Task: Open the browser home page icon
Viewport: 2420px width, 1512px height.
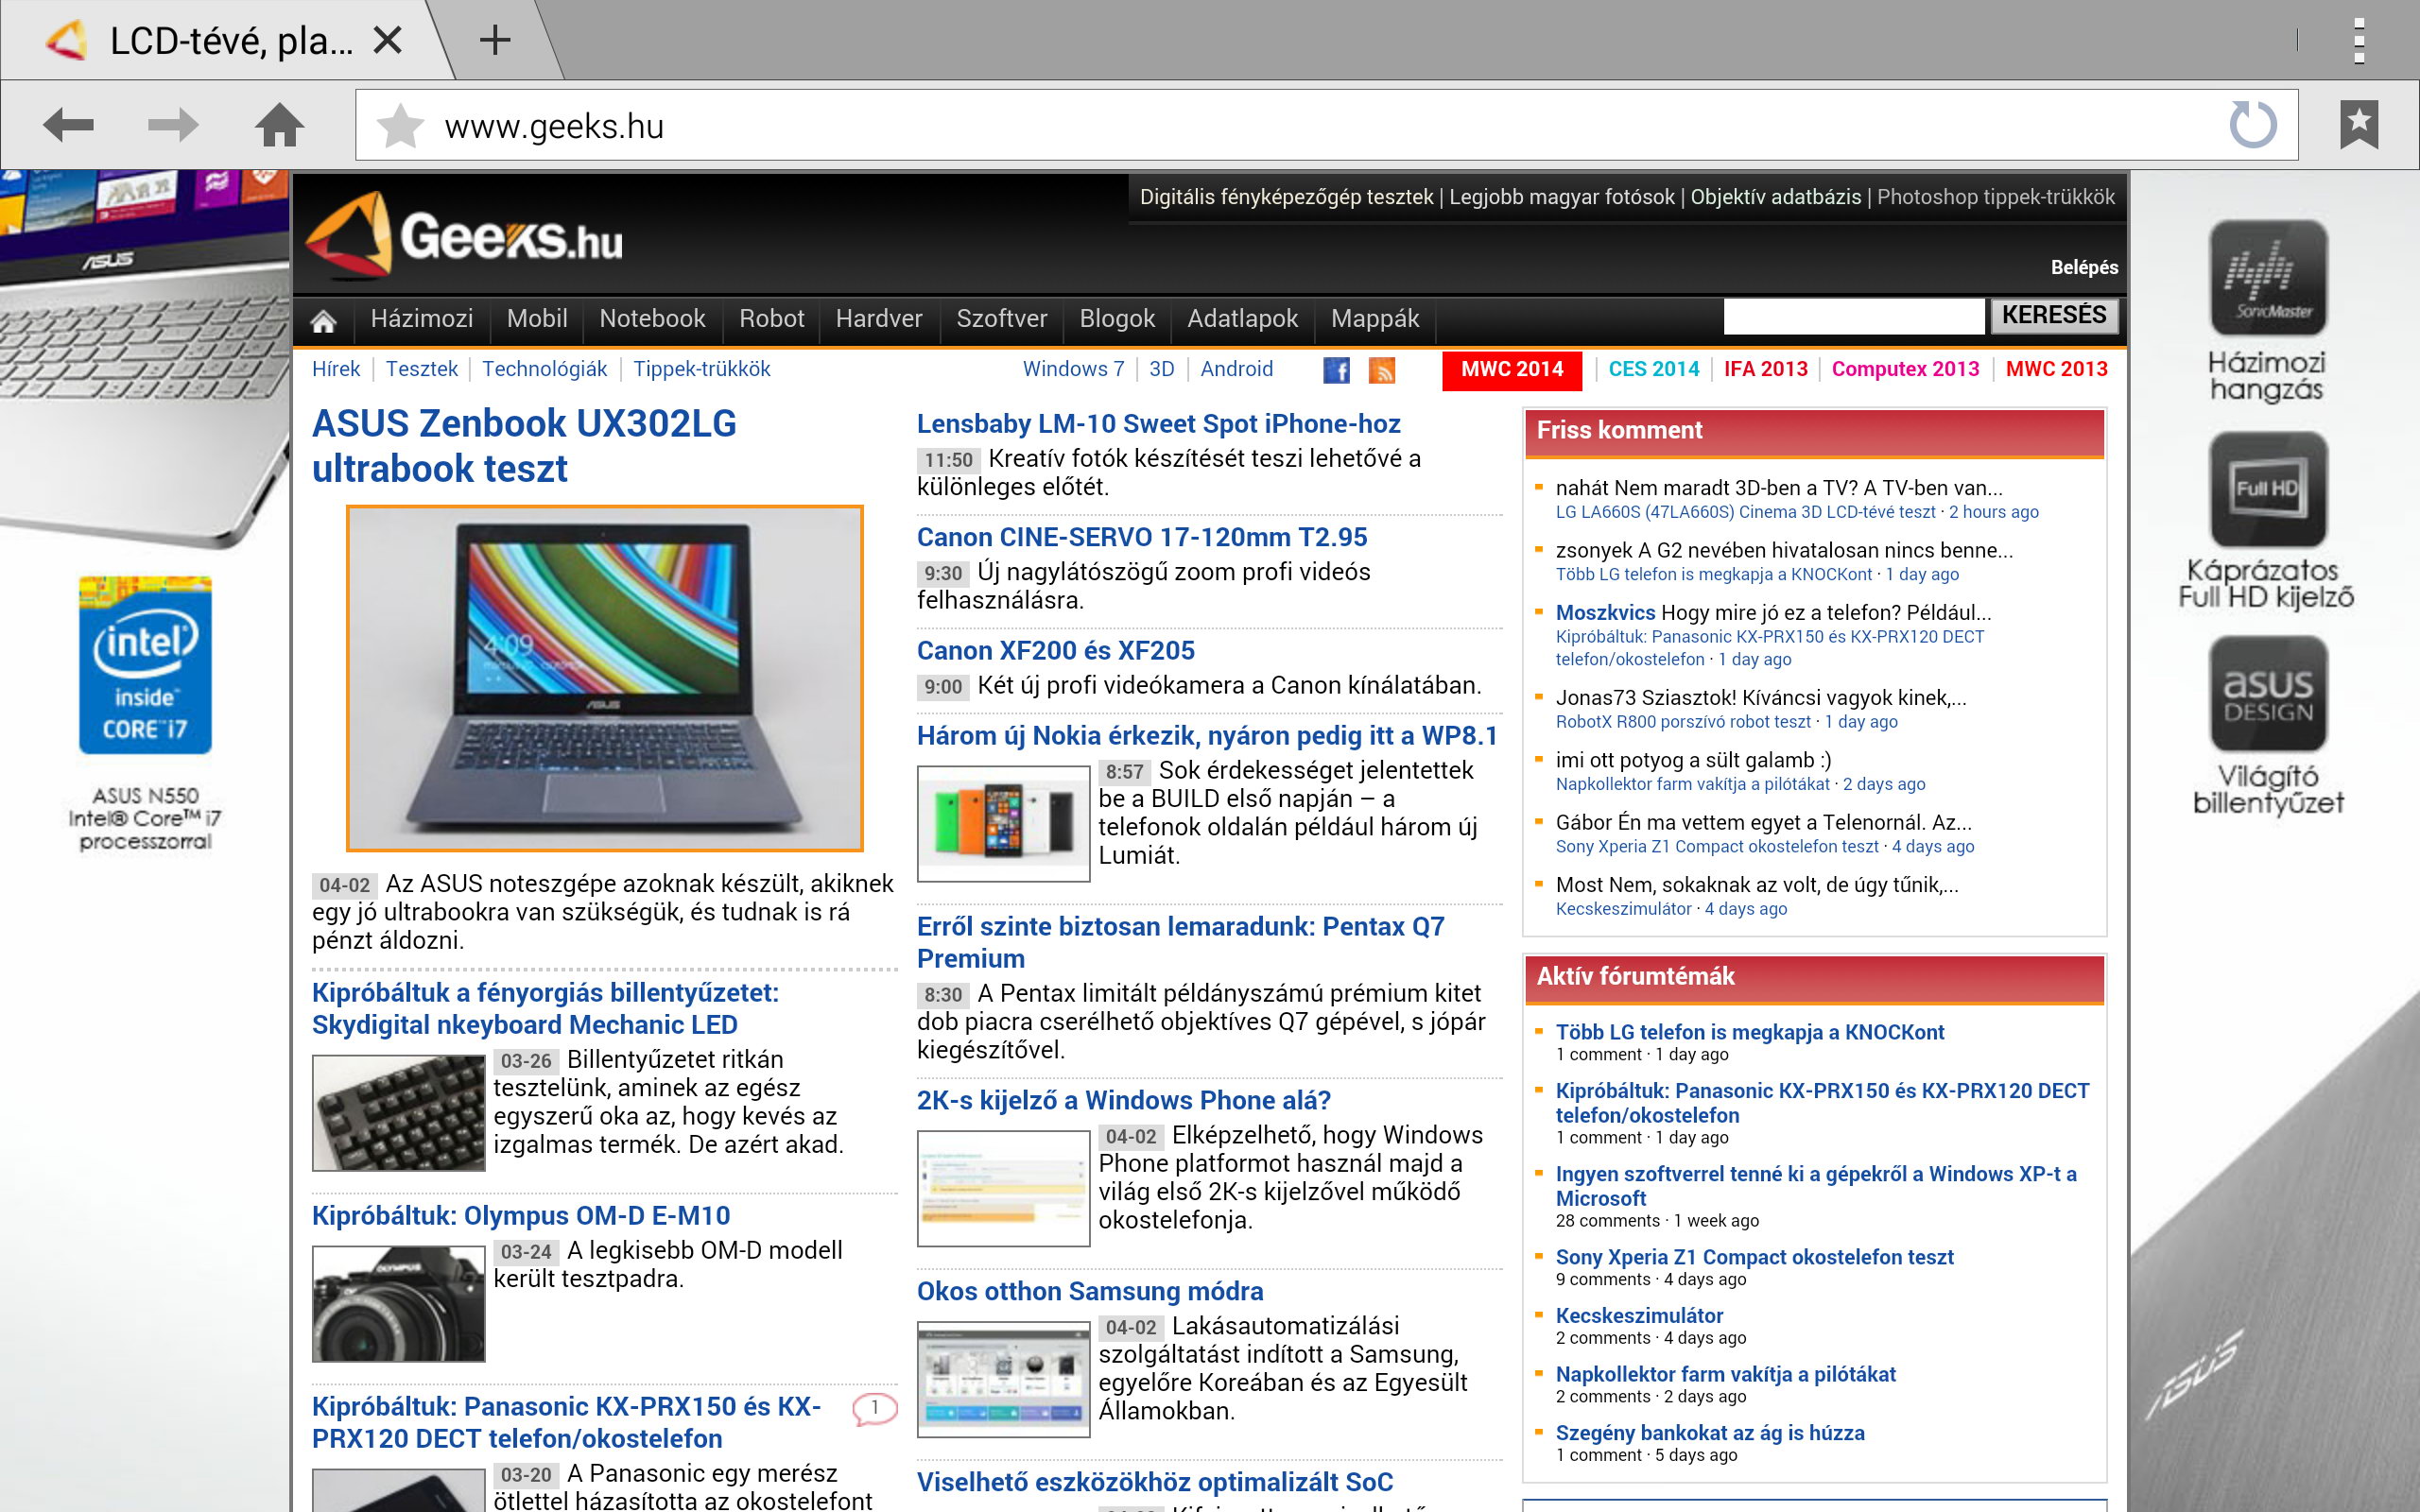Action: coord(279,125)
